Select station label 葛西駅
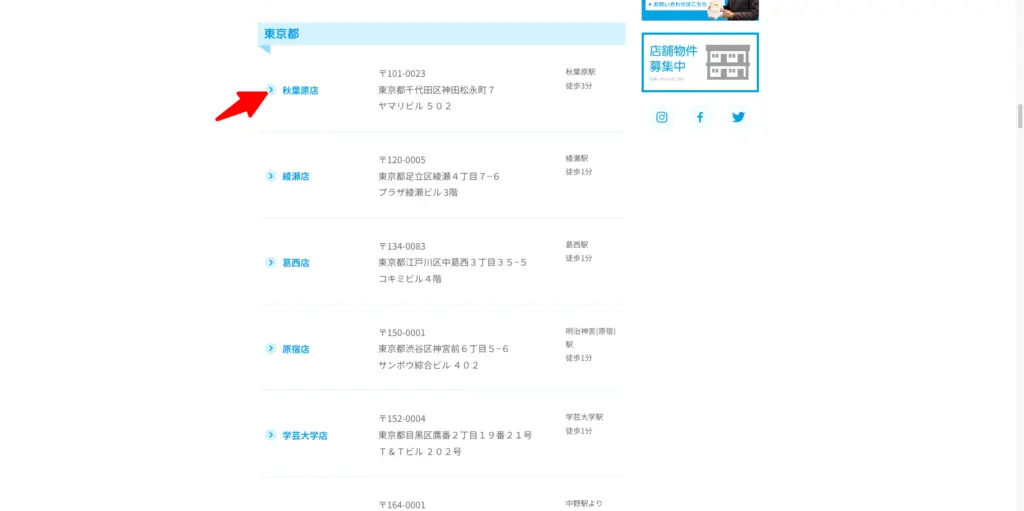This screenshot has width=1024, height=511. point(577,244)
